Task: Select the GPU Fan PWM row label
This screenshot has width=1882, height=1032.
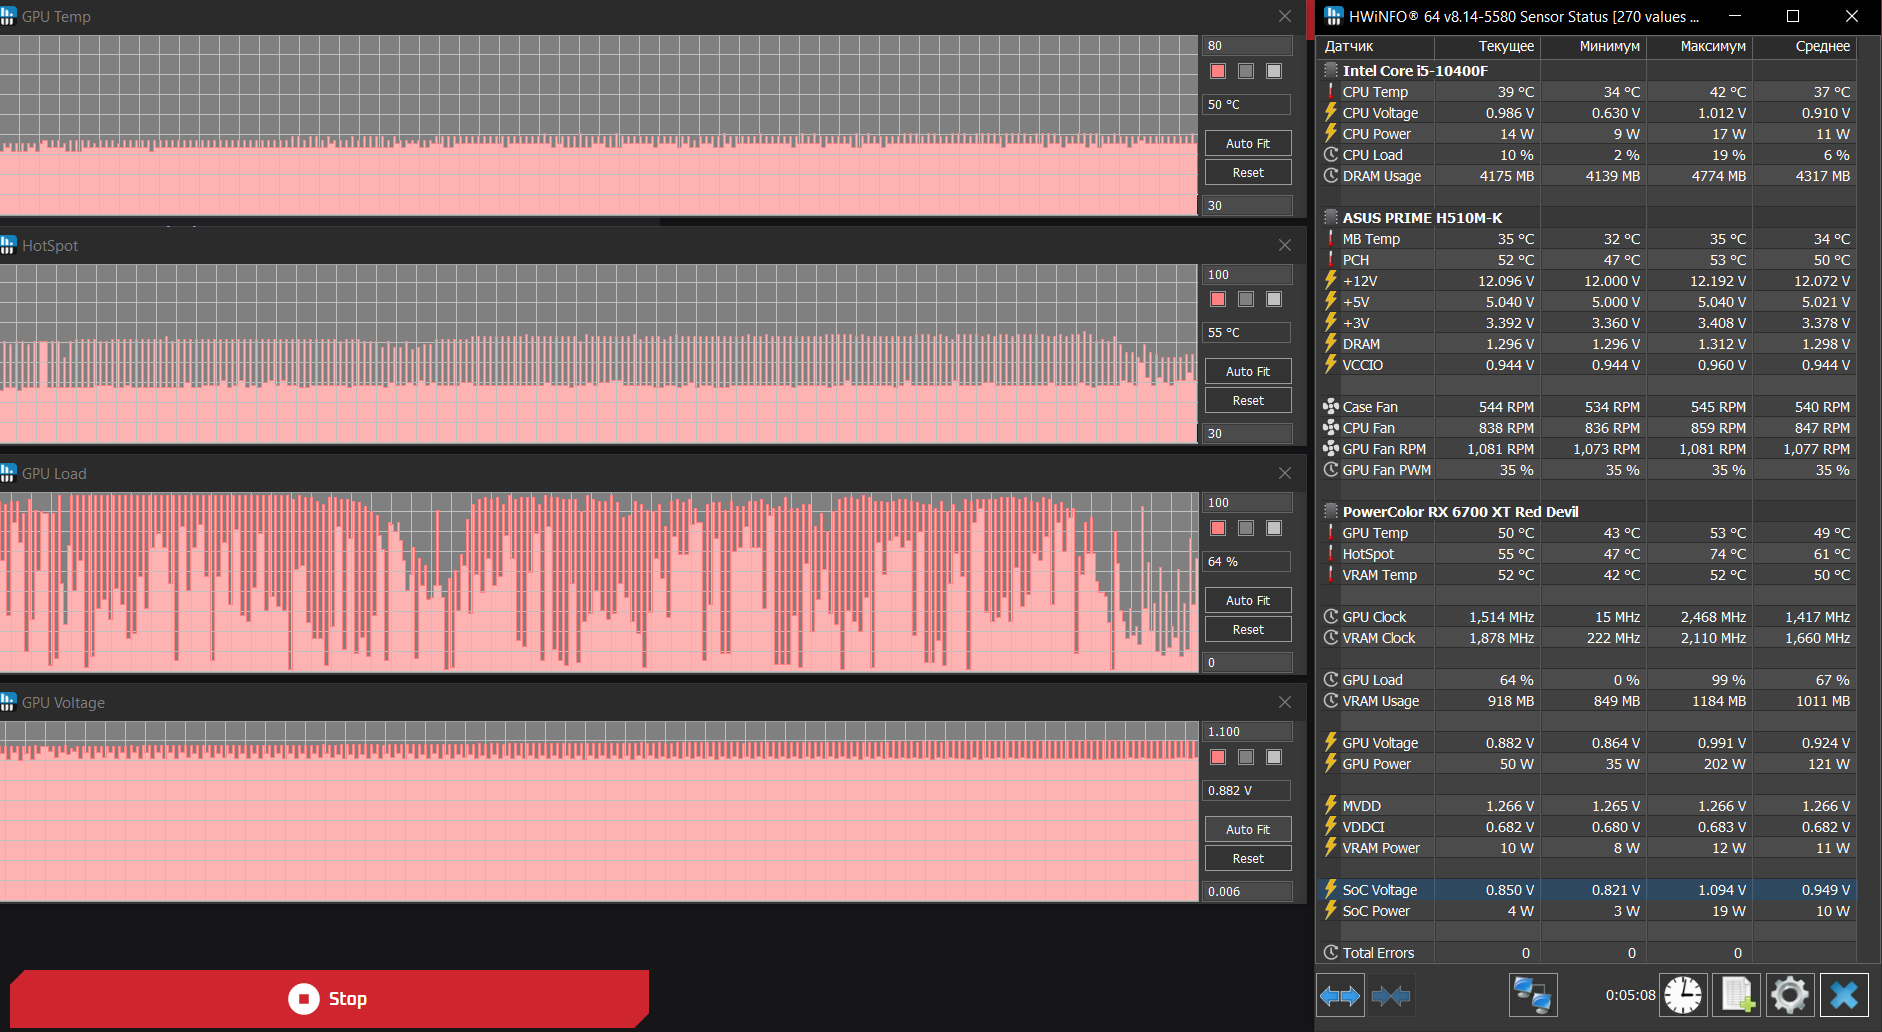Action: 1387,470
